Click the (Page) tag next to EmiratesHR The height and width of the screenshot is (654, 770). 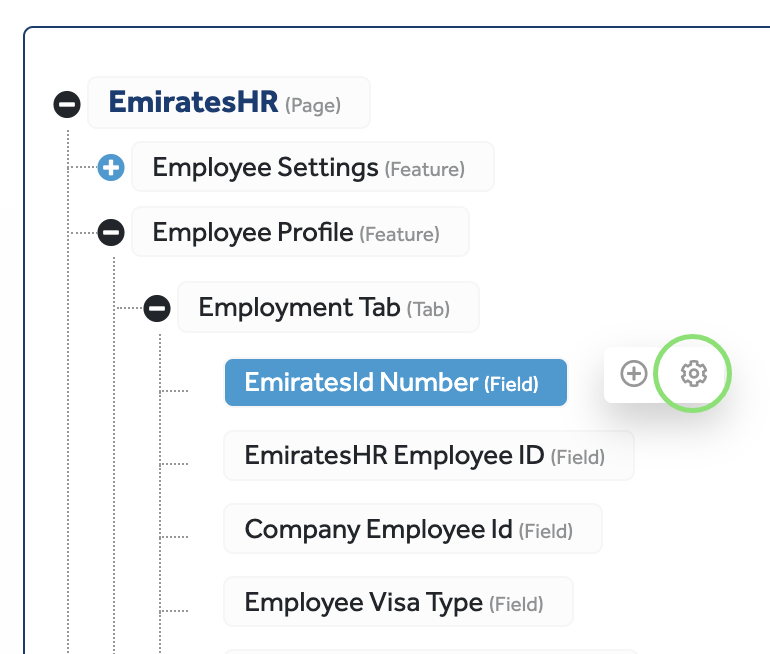tap(313, 105)
